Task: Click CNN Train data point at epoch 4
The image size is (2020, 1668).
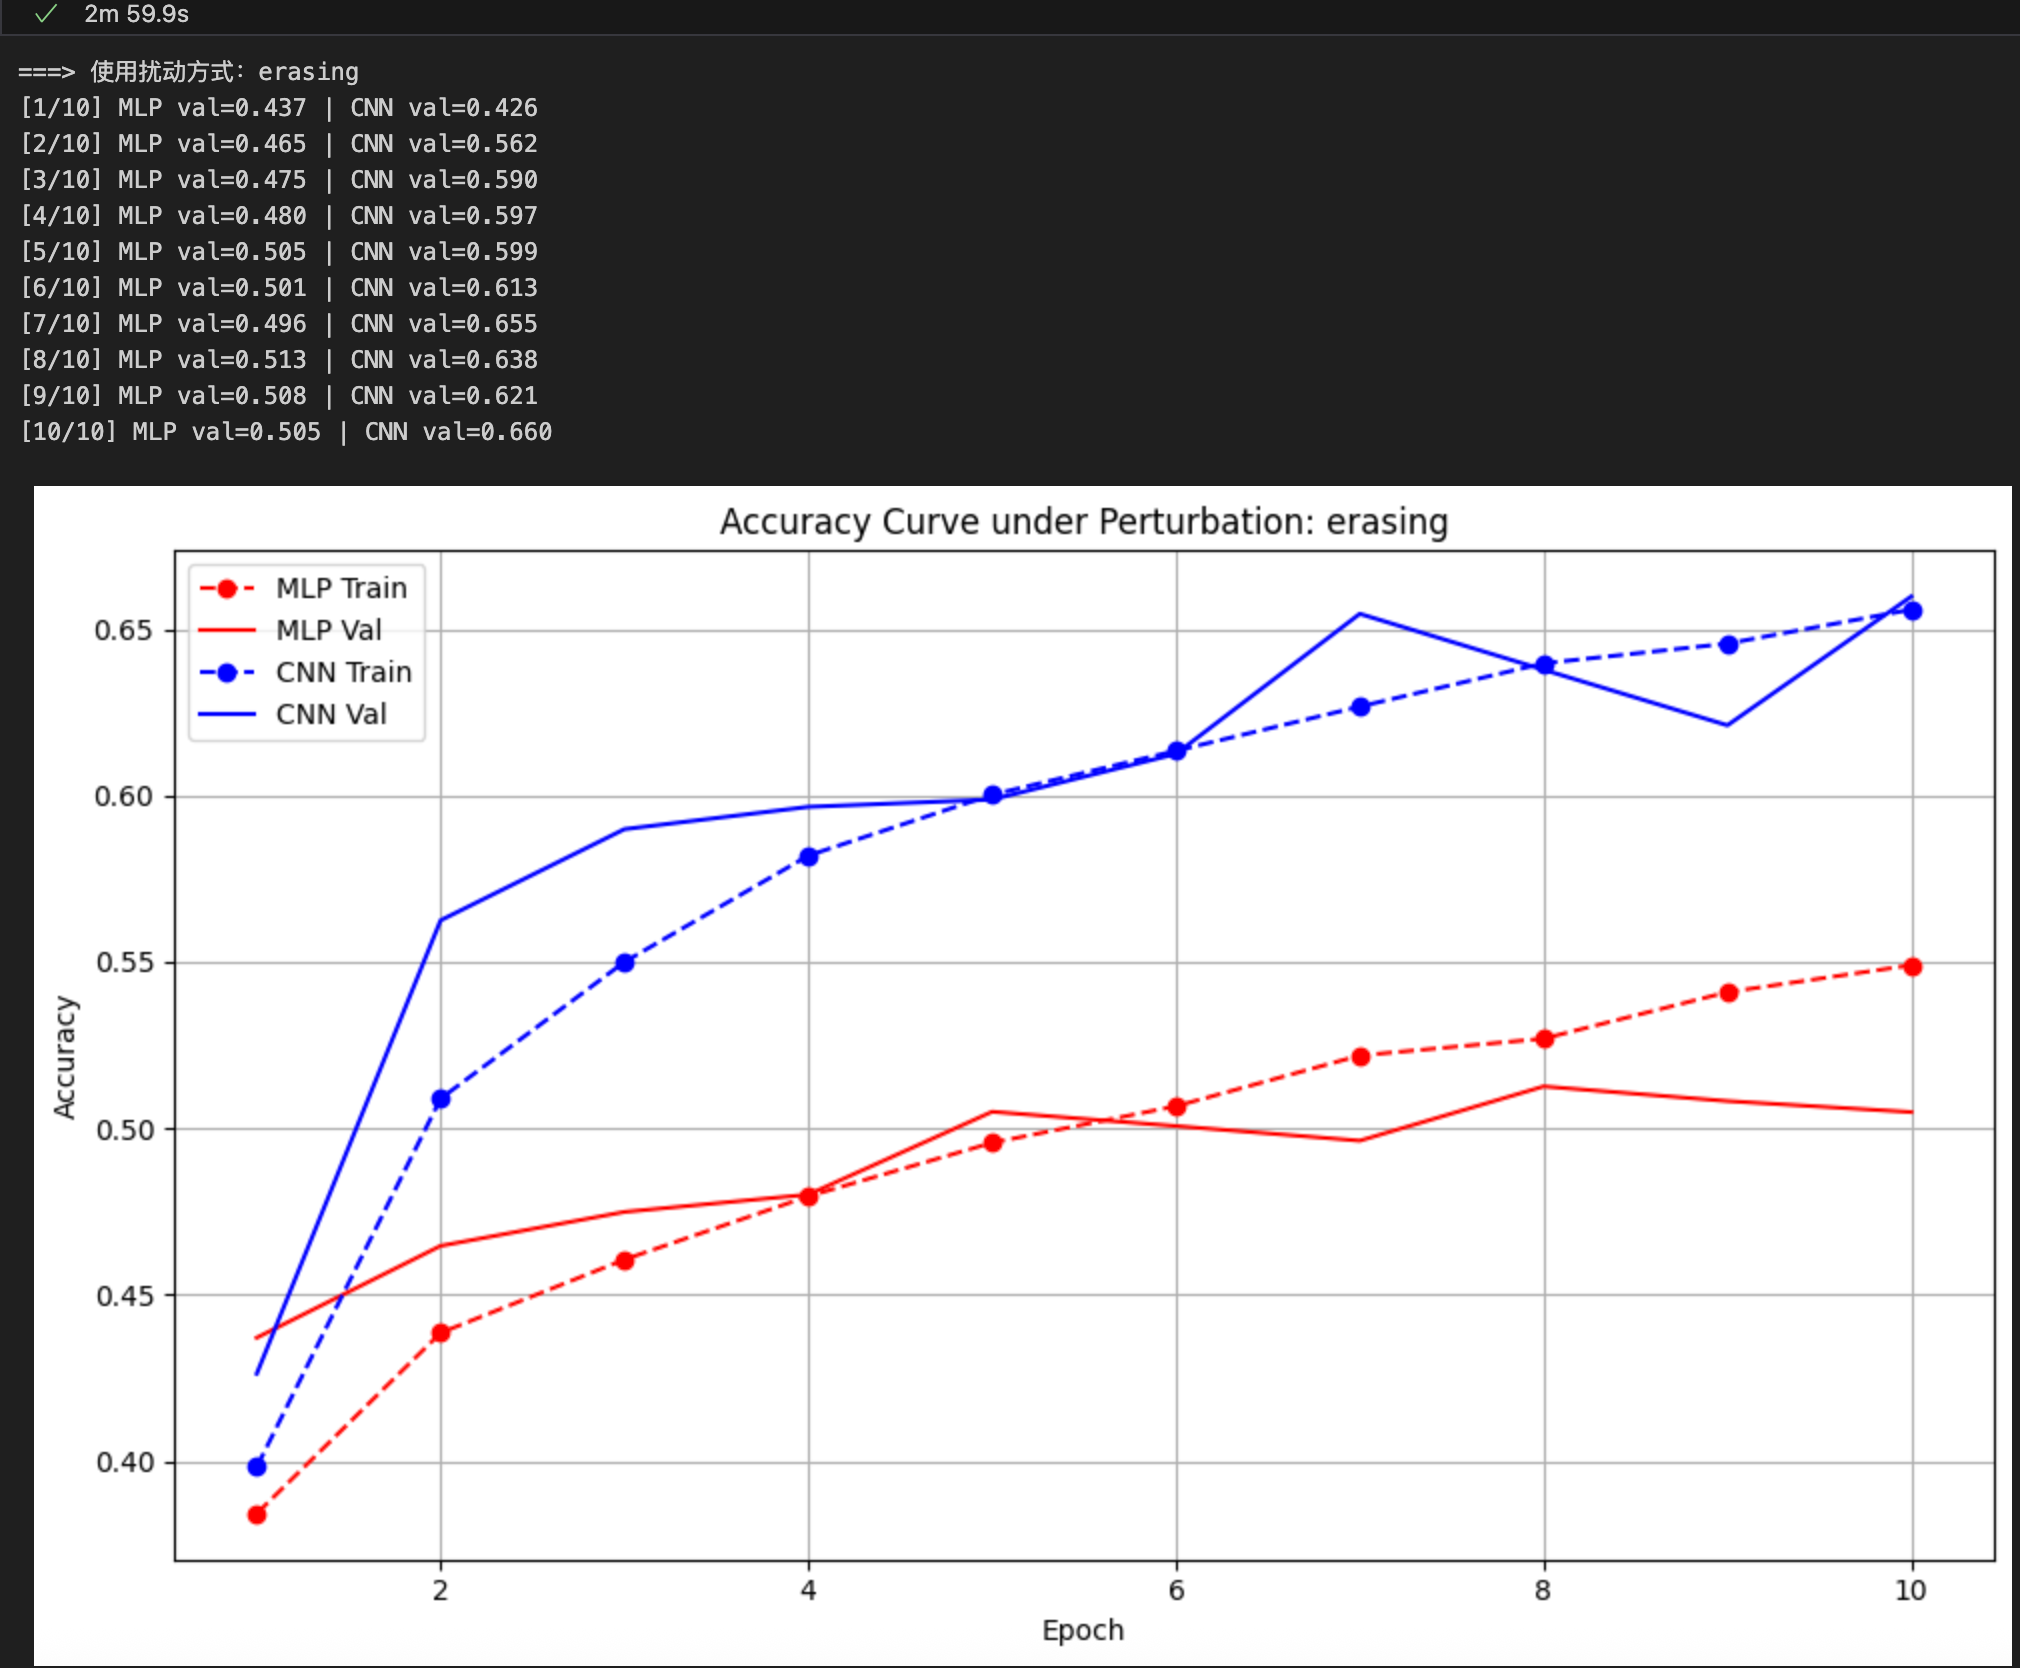Action: pos(809,857)
